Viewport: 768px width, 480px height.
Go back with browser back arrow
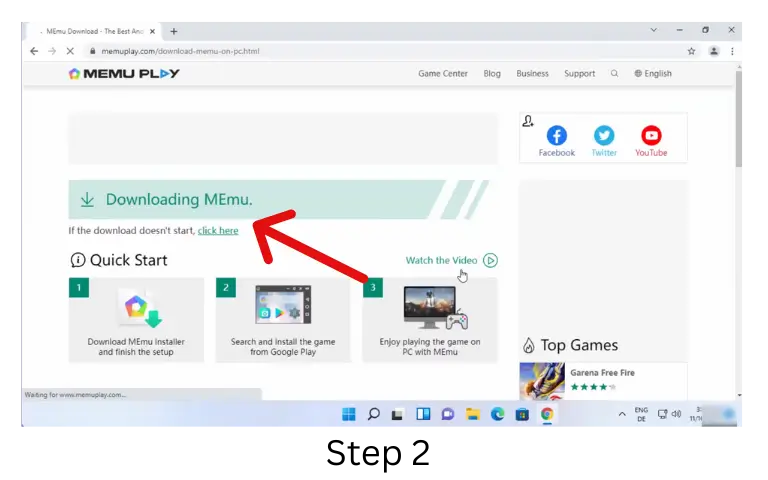click(34, 51)
